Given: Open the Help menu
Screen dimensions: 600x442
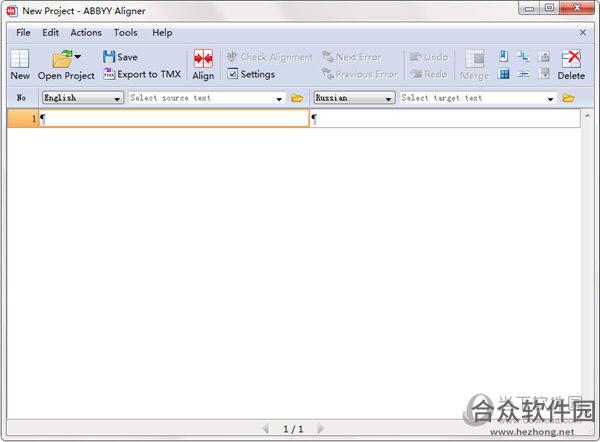Looking at the screenshot, I should [x=162, y=33].
